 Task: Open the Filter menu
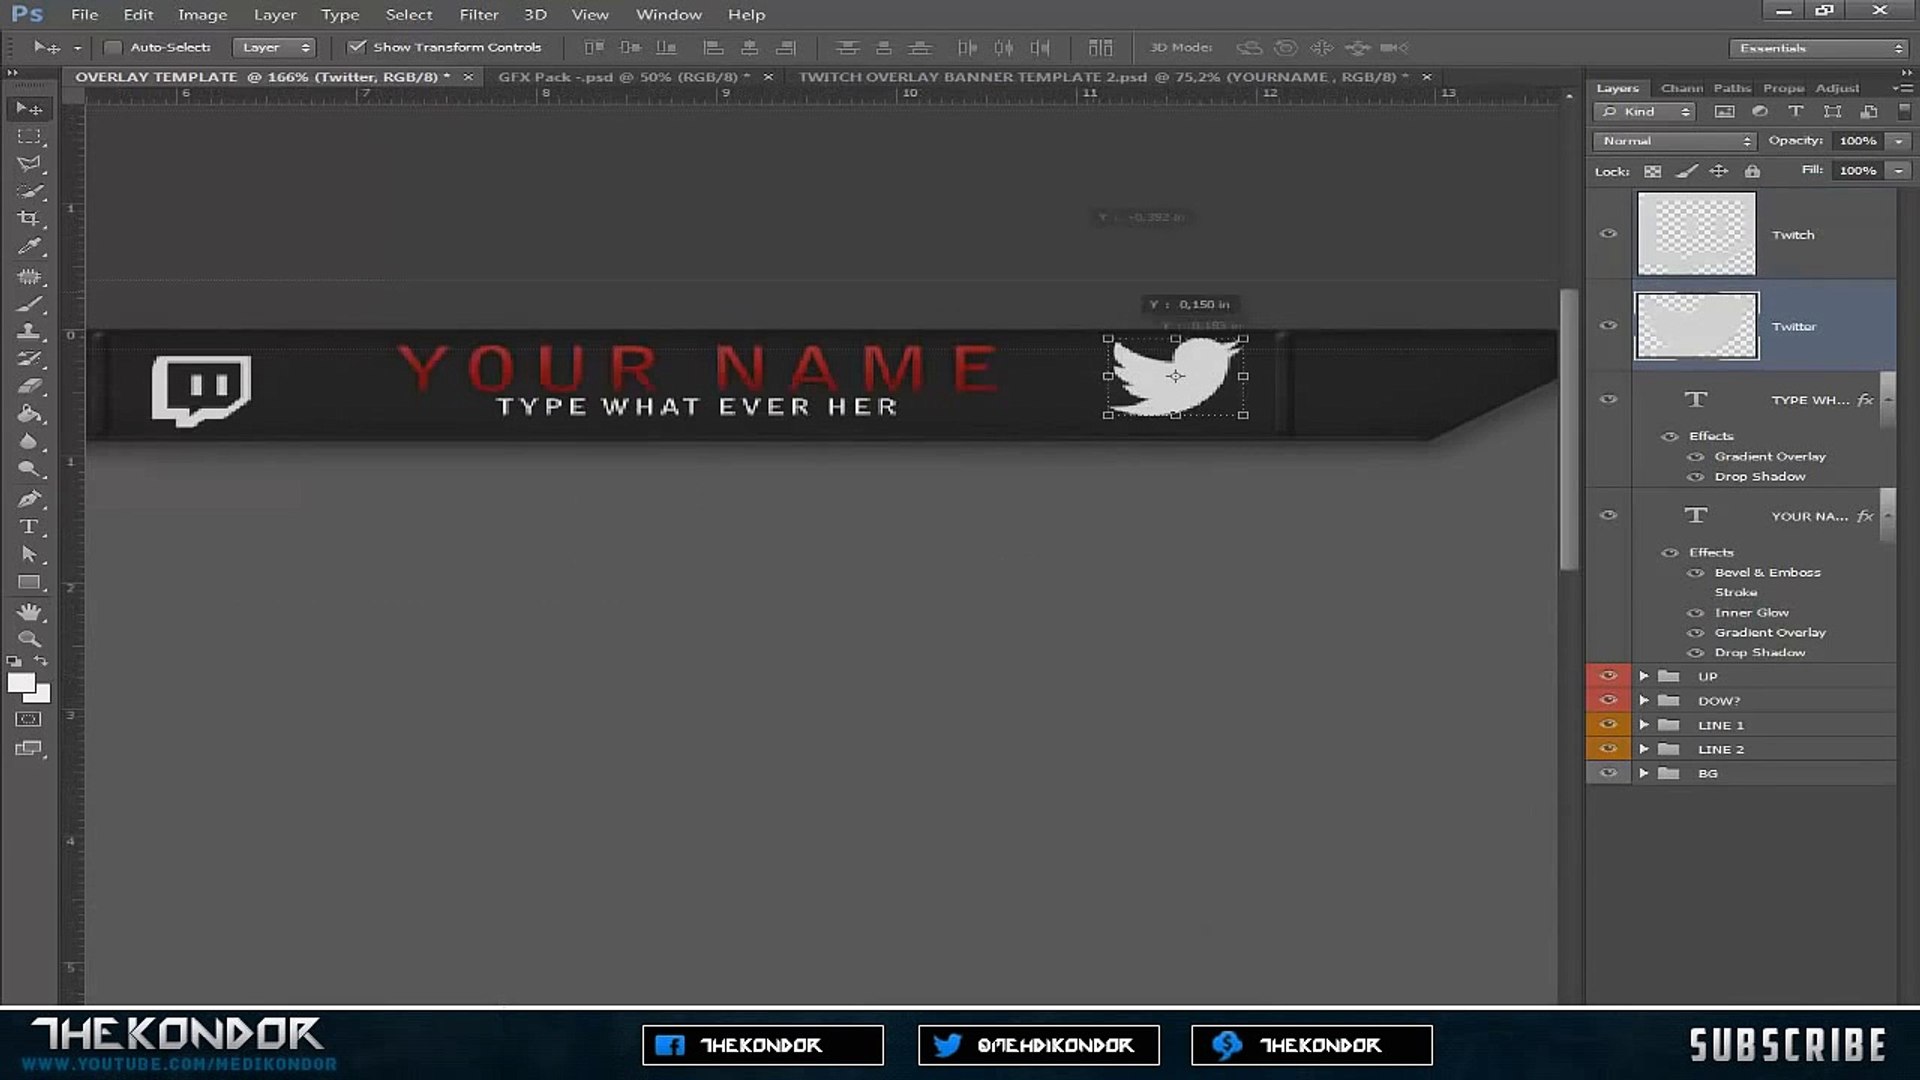click(x=478, y=15)
